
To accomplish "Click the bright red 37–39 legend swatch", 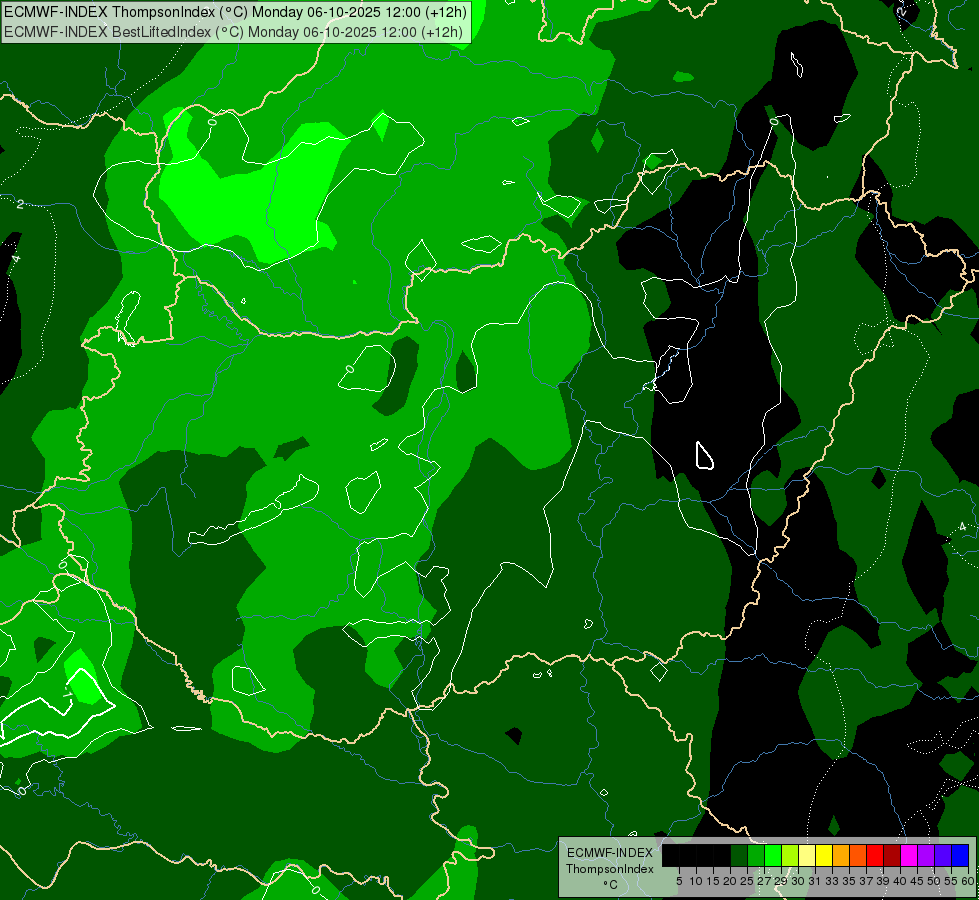I will click(x=875, y=855).
